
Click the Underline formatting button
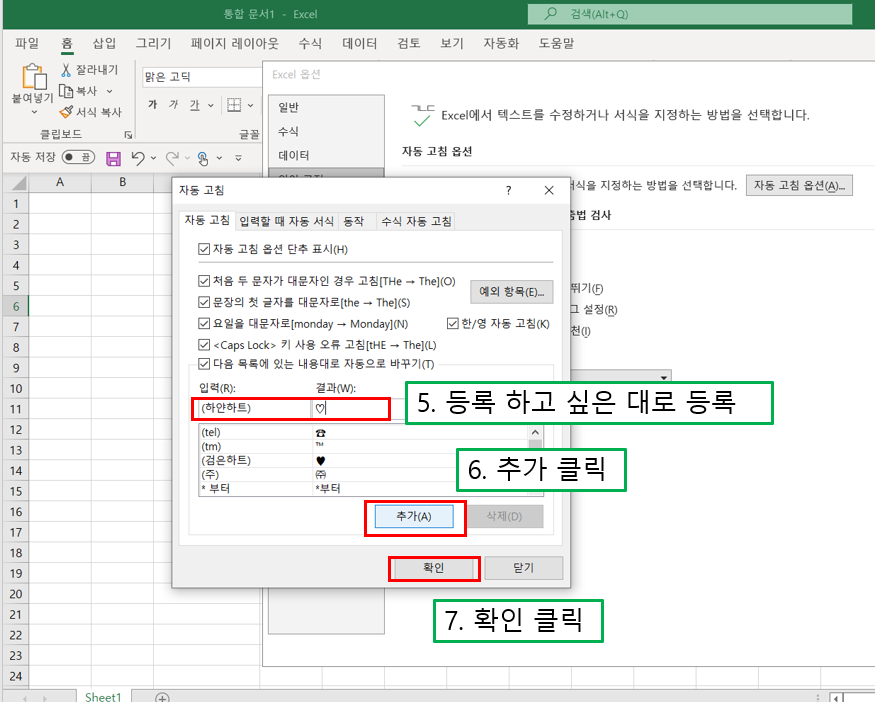(194, 104)
